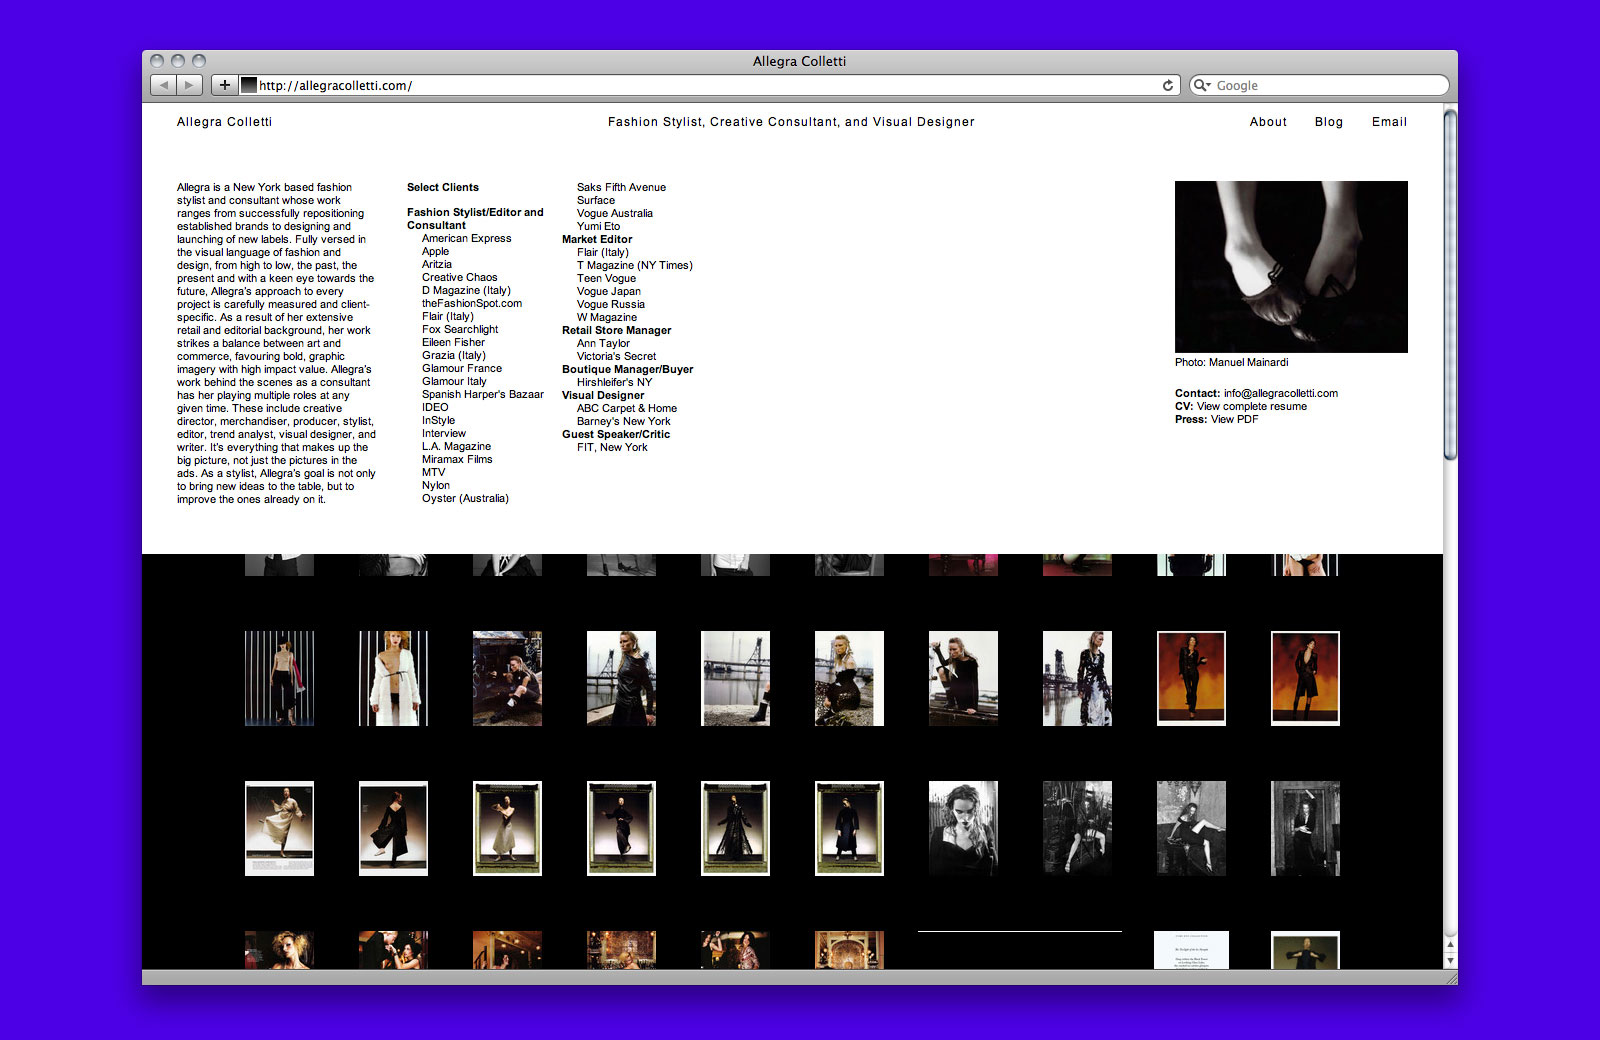
Task: Click the info@allegracolletti.com contact address
Action: coord(1280,394)
